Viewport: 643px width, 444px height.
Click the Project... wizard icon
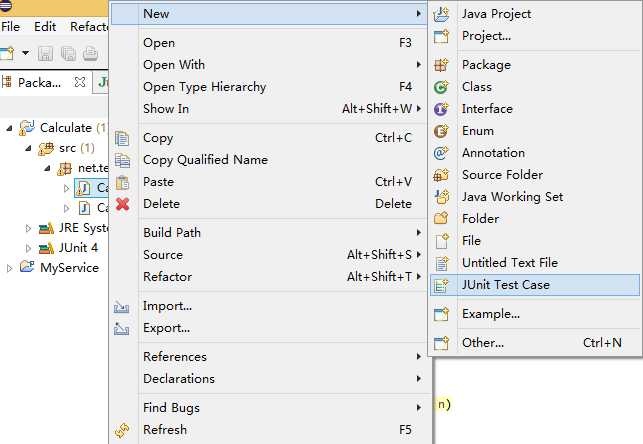coord(441,36)
